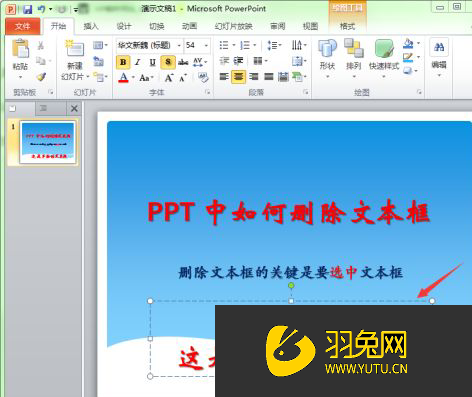Switch to the Format (格式) tab
Viewport: 472px width, 397px height.
[347, 26]
